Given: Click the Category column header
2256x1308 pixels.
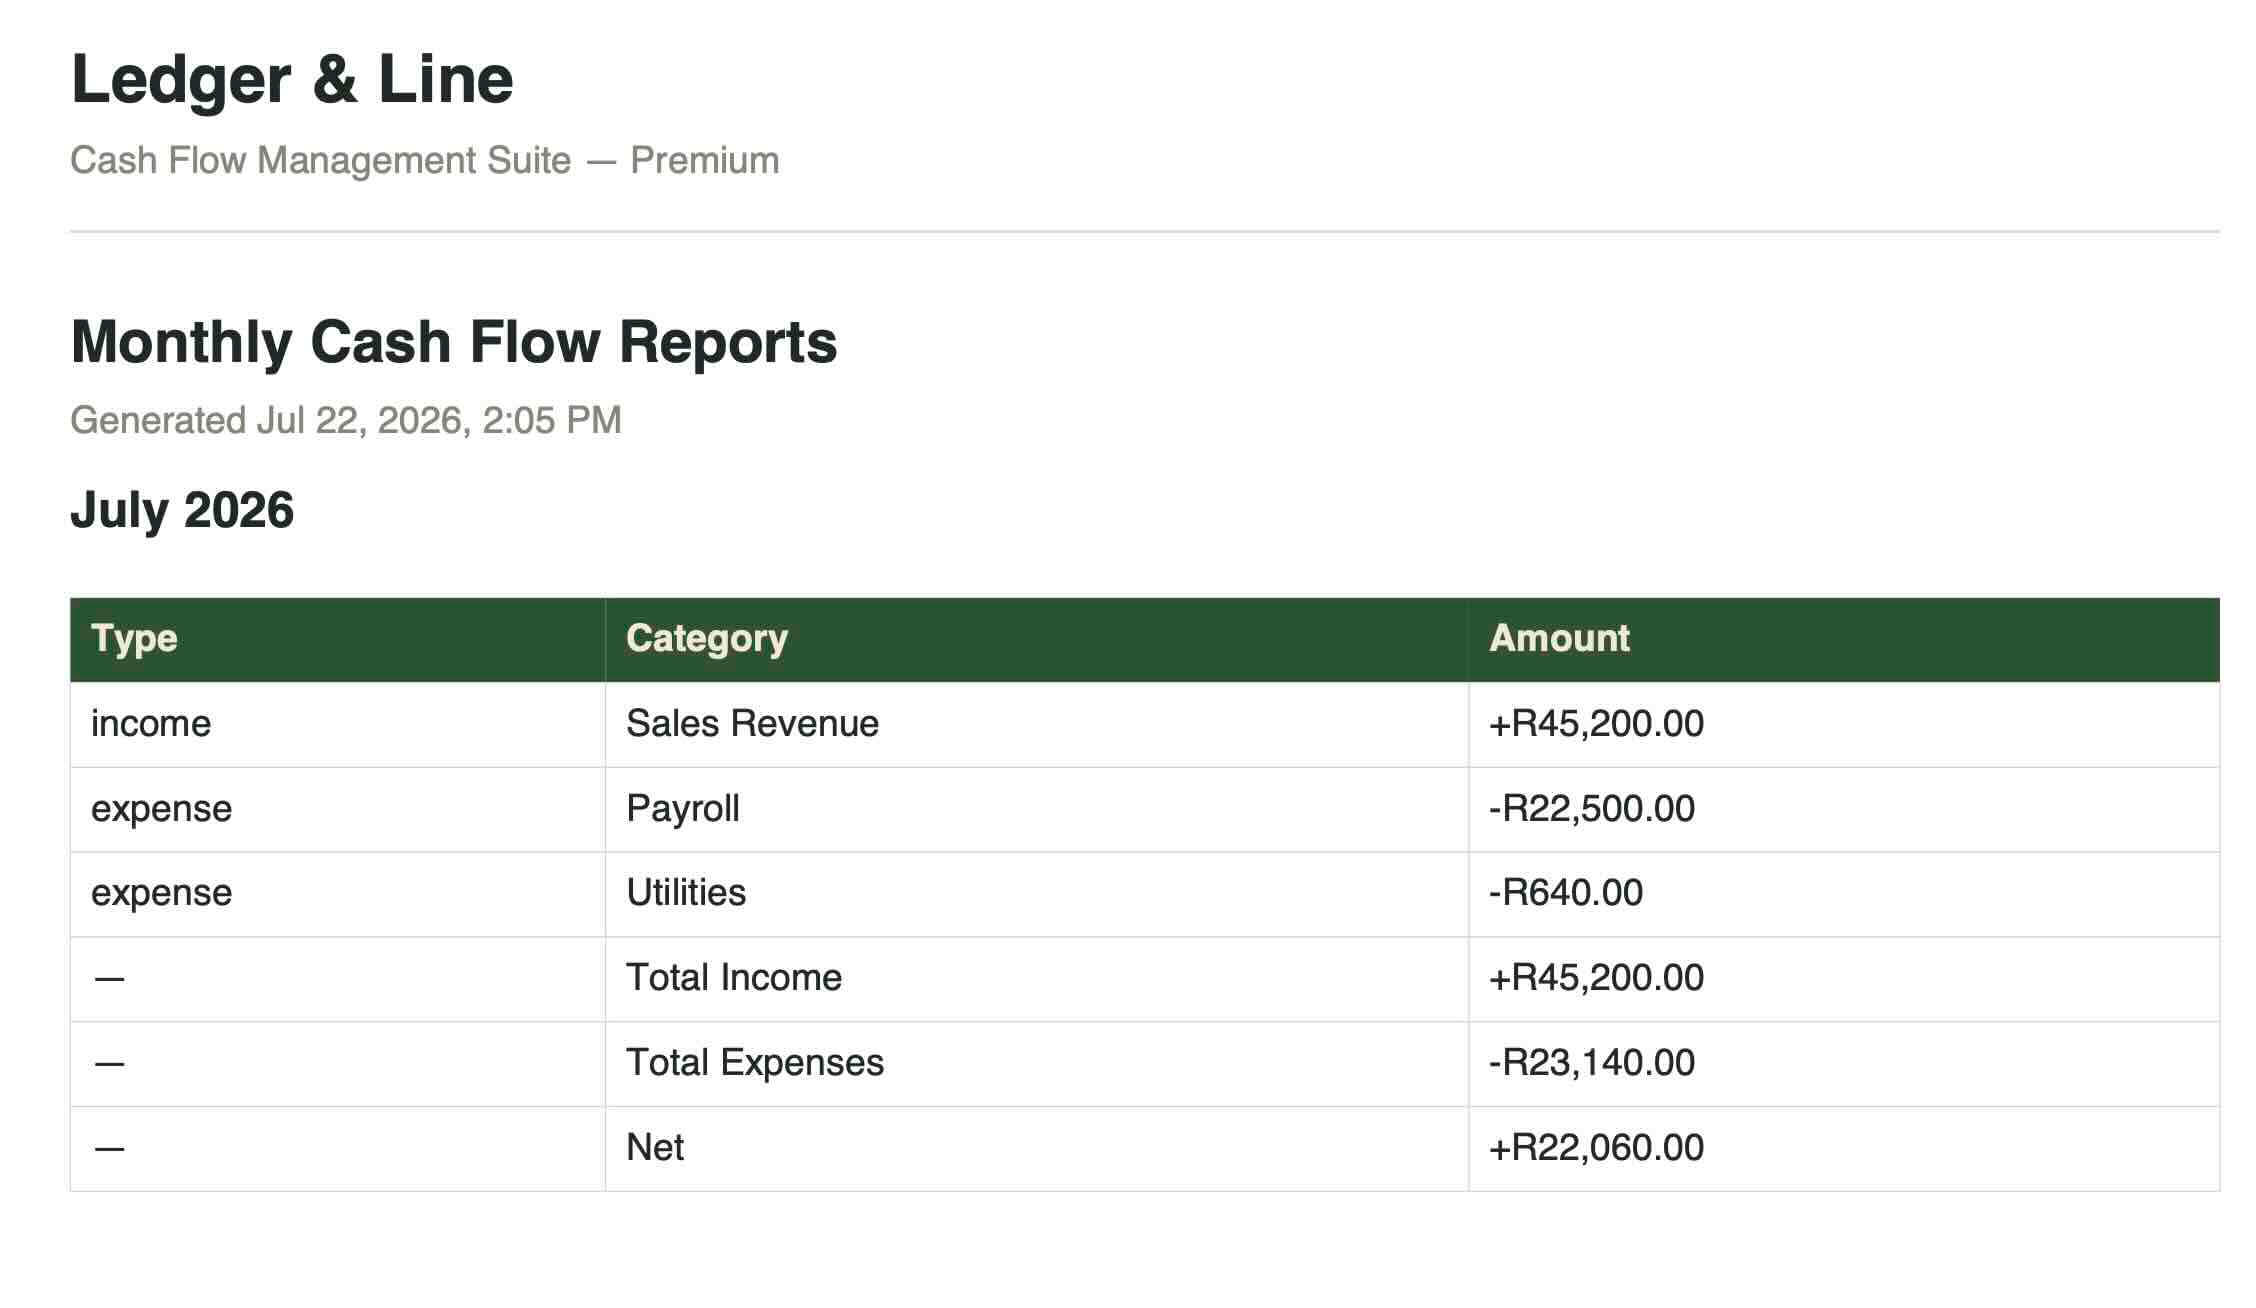Looking at the screenshot, I should [1037, 639].
